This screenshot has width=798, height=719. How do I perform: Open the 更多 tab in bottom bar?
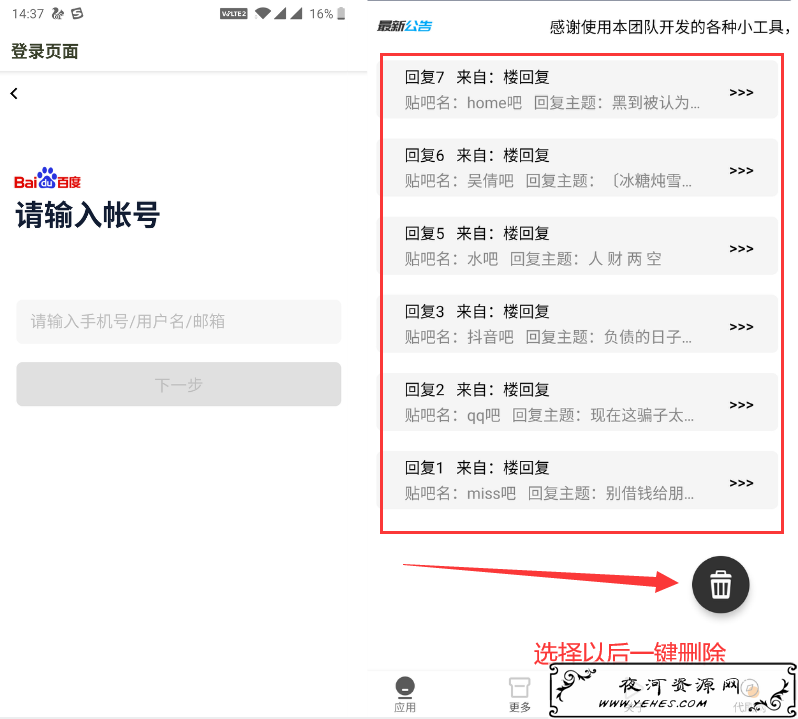click(x=520, y=694)
